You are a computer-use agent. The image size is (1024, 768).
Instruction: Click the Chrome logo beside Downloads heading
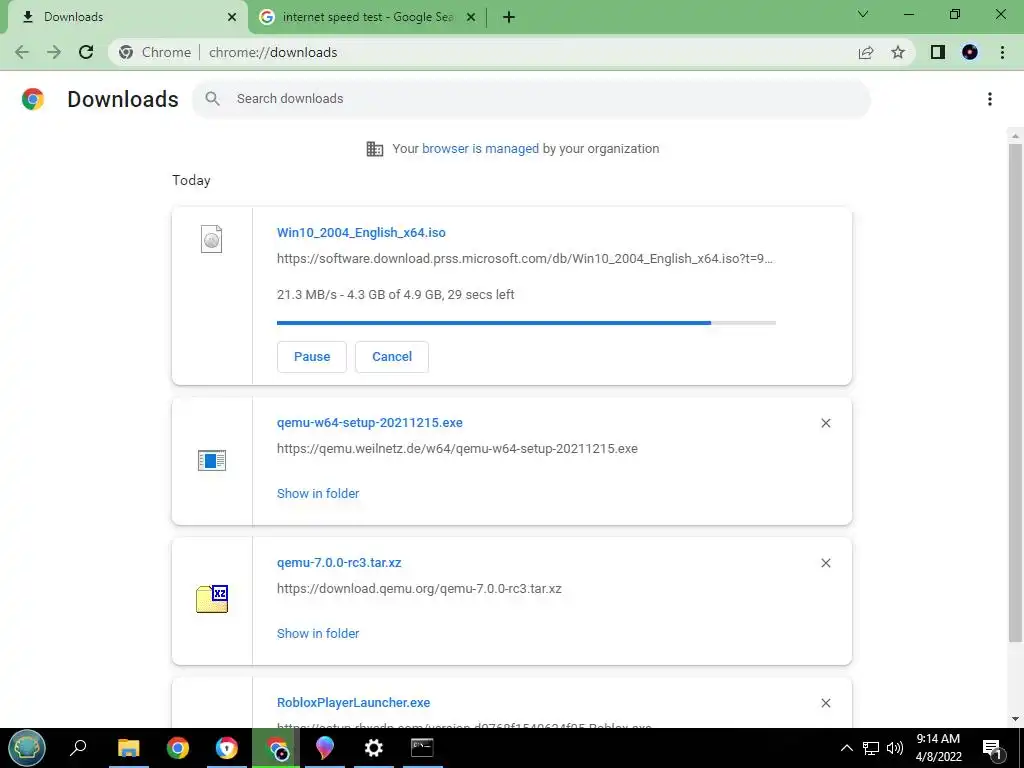[33, 99]
